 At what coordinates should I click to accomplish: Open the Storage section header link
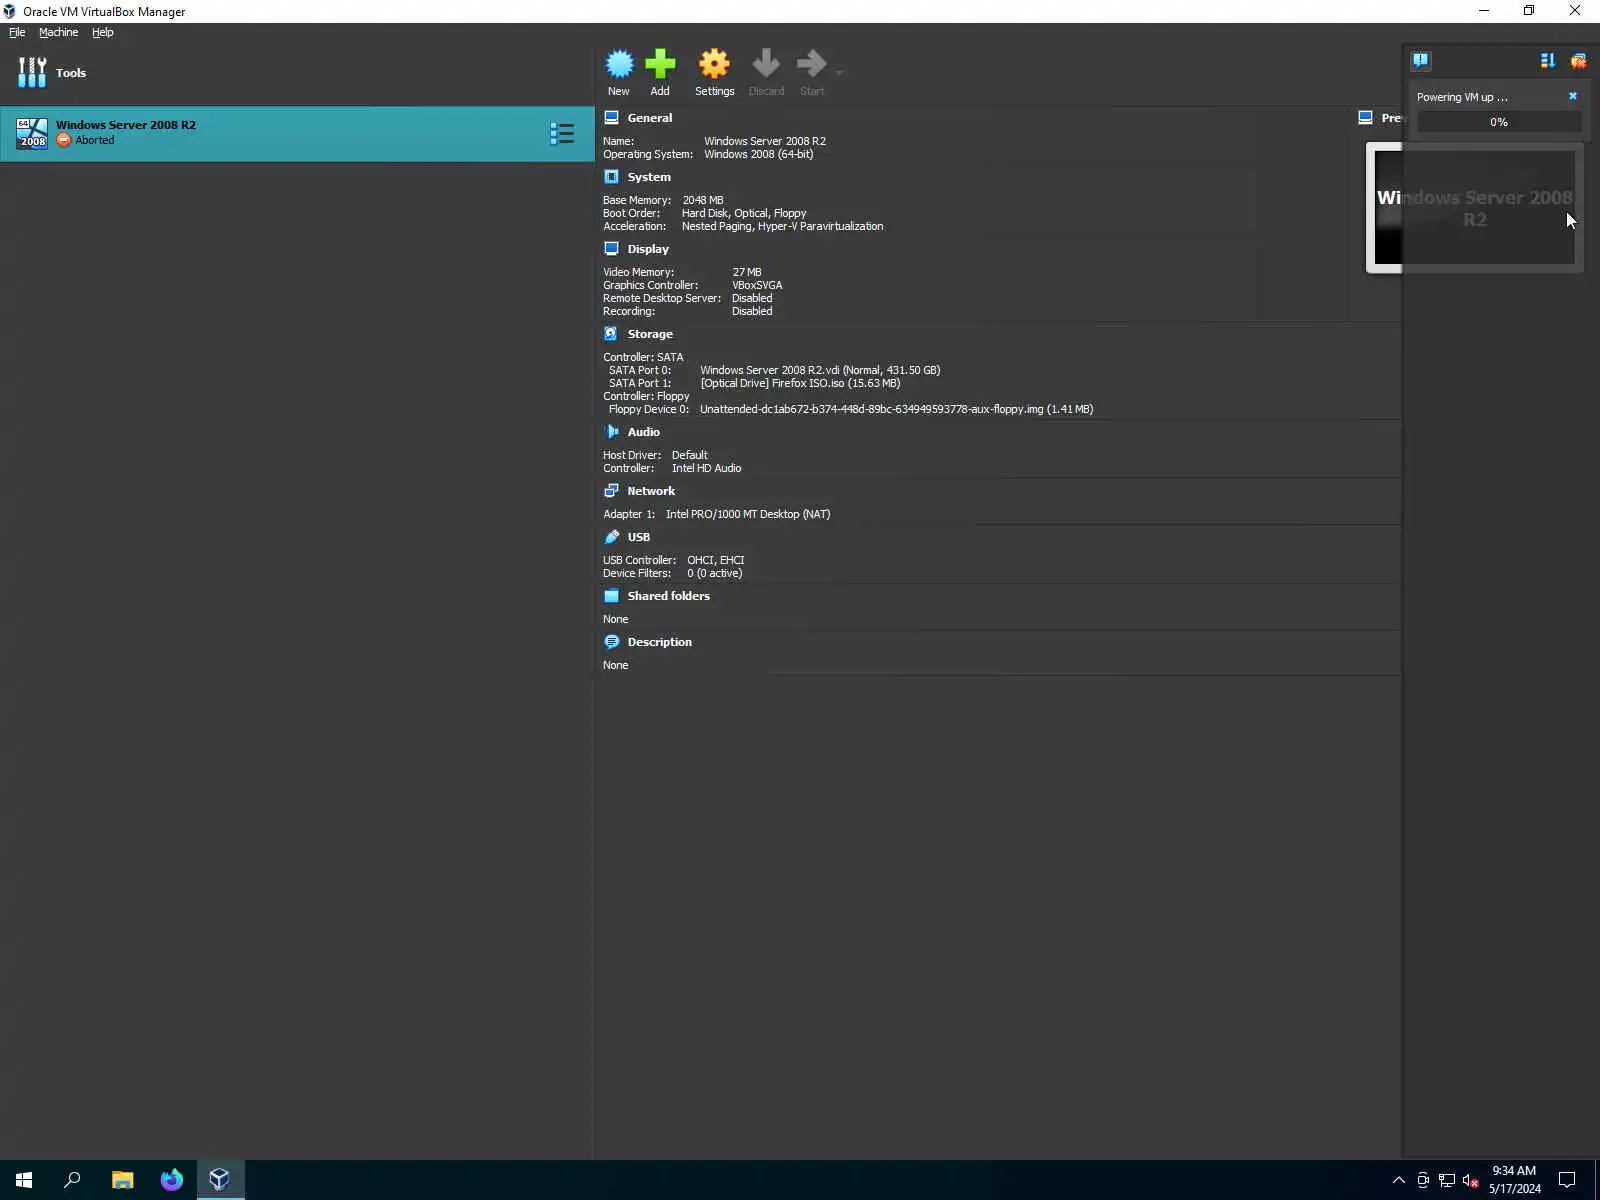(650, 334)
